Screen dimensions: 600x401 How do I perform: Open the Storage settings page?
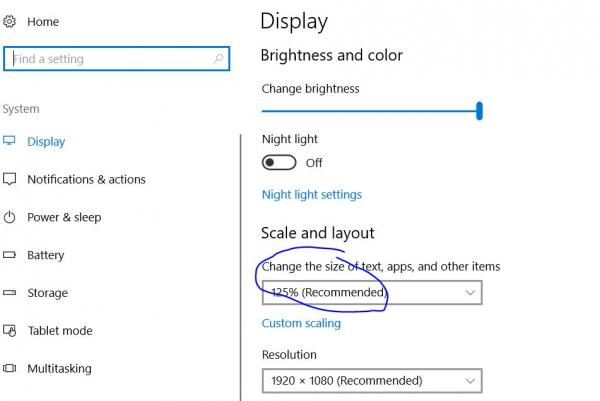pos(47,293)
